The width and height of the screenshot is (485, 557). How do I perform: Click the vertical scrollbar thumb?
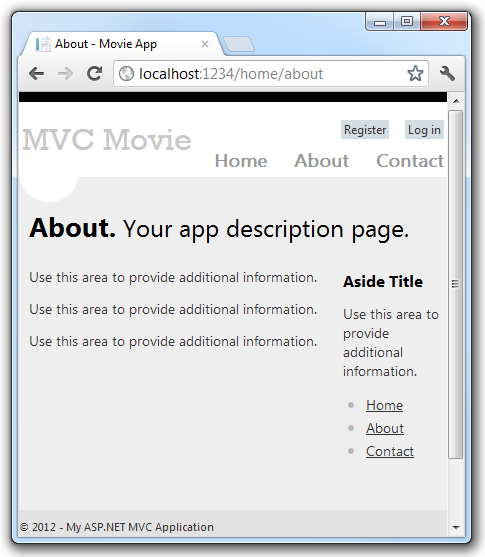tap(456, 284)
